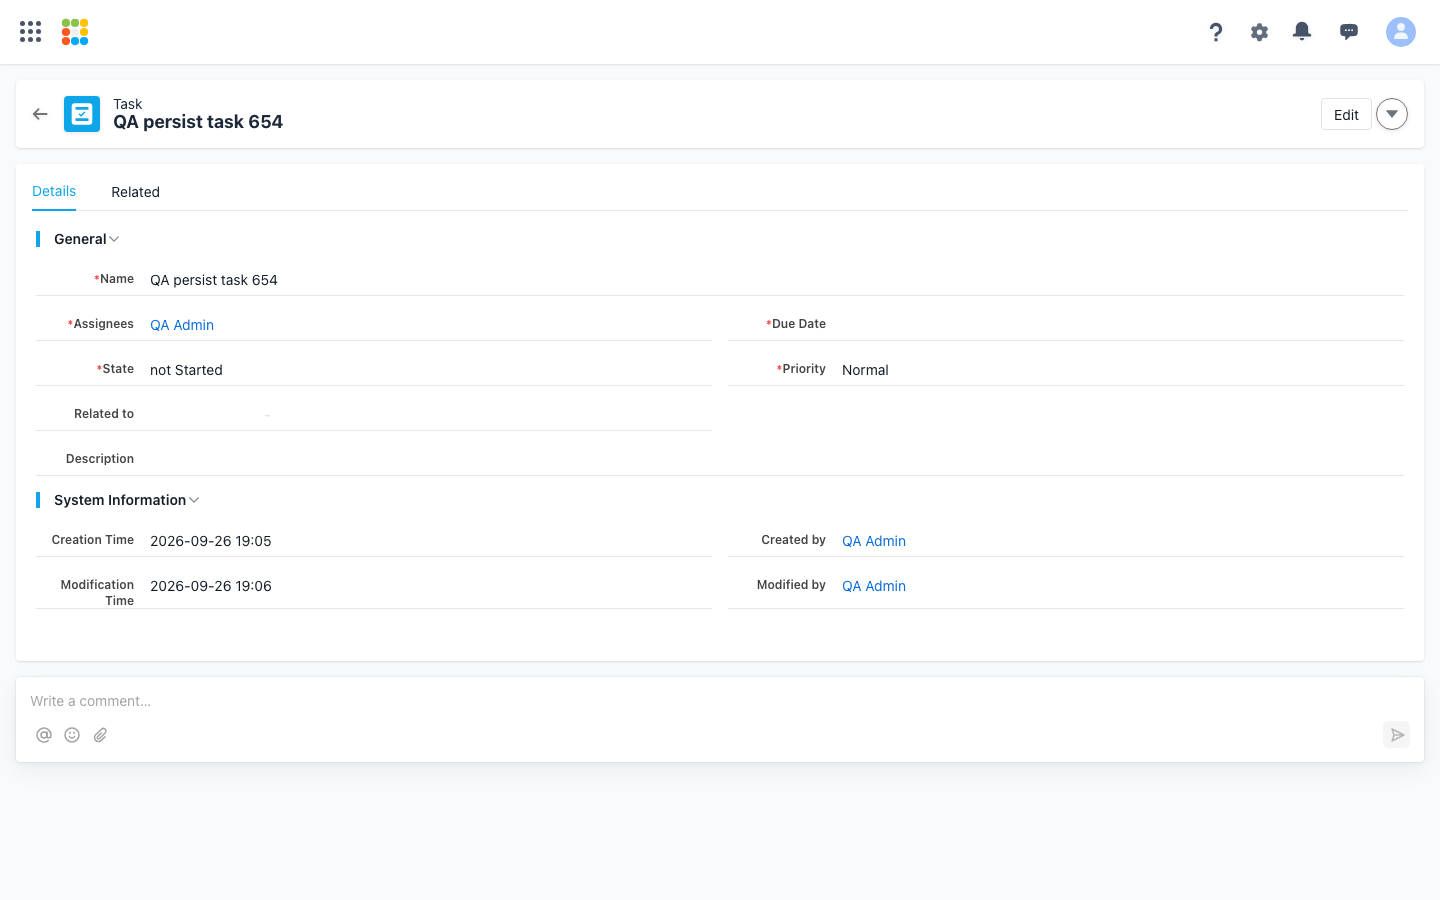
Task: Click the colorful dots home logo
Action: [75, 32]
